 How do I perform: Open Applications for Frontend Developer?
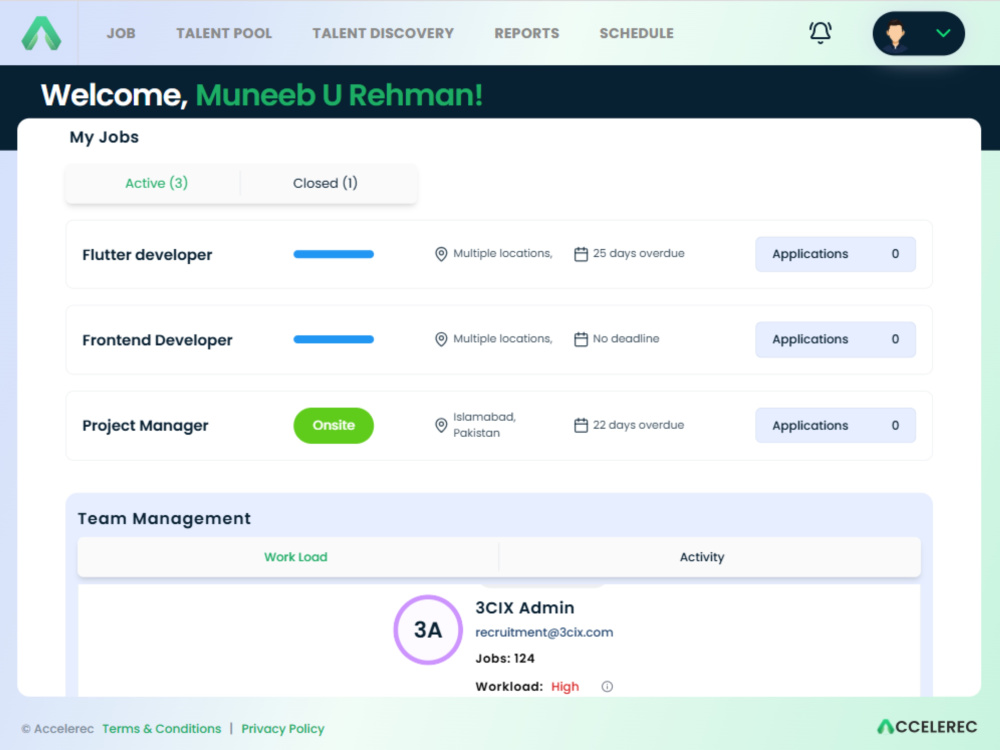(835, 339)
